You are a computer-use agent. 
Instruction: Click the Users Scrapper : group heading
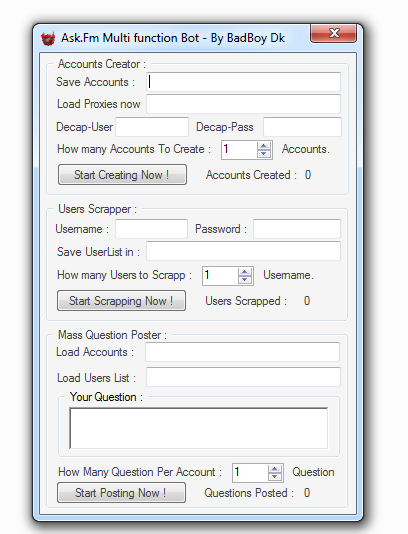(97, 209)
